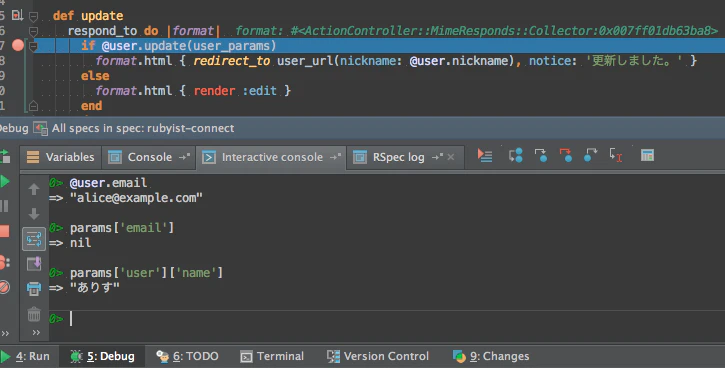The width and height of the screenshot is (725, 368).
Task: Close the RSpec log tab
Action: pos(451,157)
